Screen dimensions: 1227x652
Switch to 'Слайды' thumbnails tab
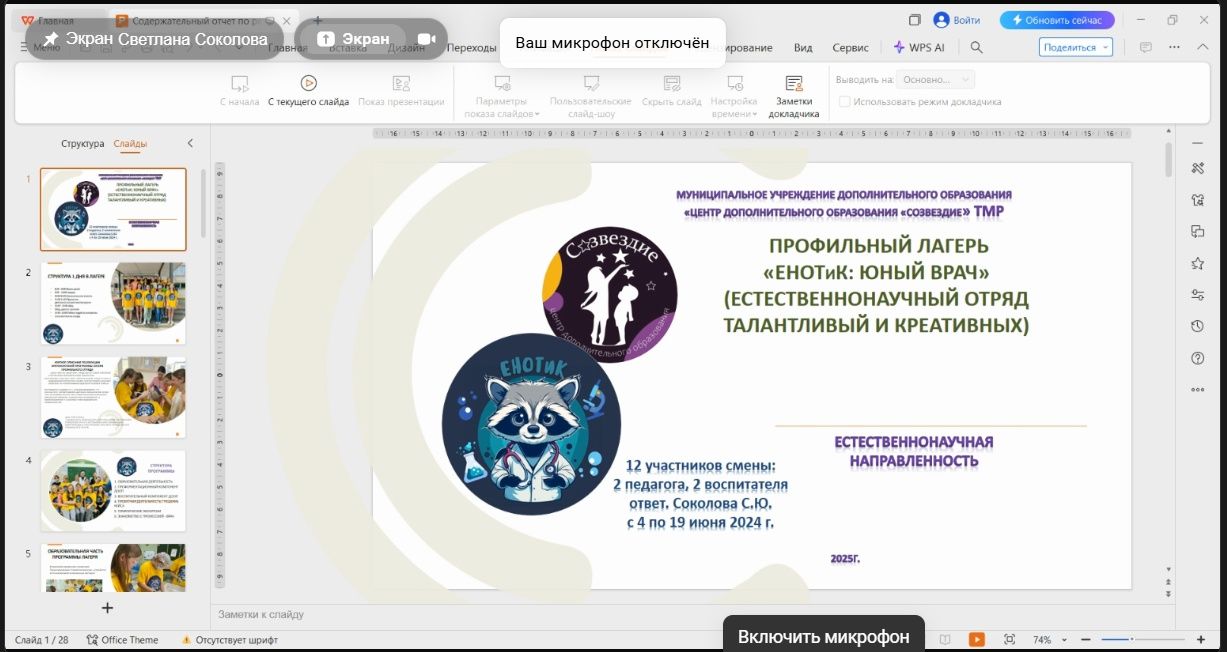coord(130,144)
